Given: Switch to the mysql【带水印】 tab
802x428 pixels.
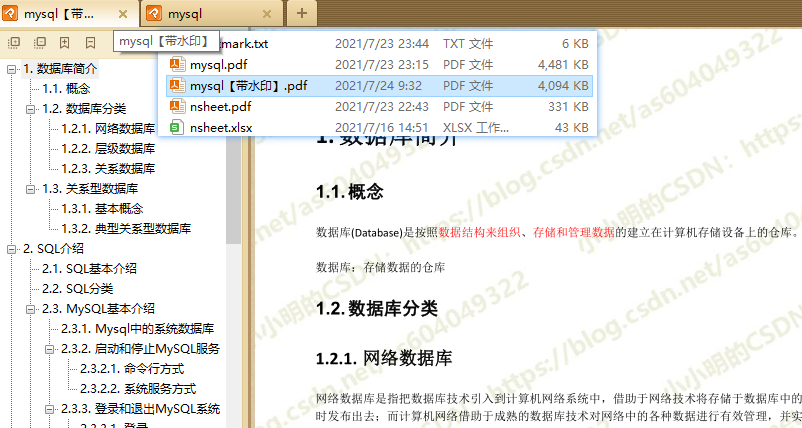Looking at the screenshot, I should click(69, 13).
